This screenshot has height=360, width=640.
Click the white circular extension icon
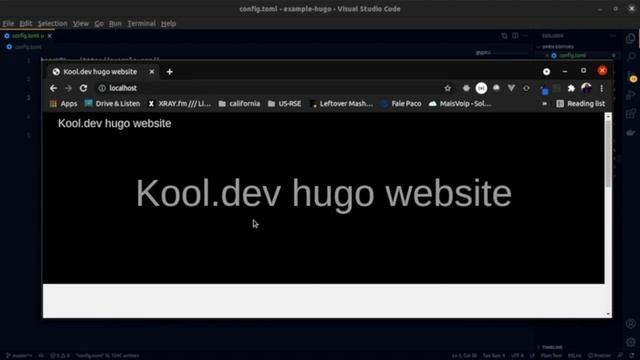481,88
